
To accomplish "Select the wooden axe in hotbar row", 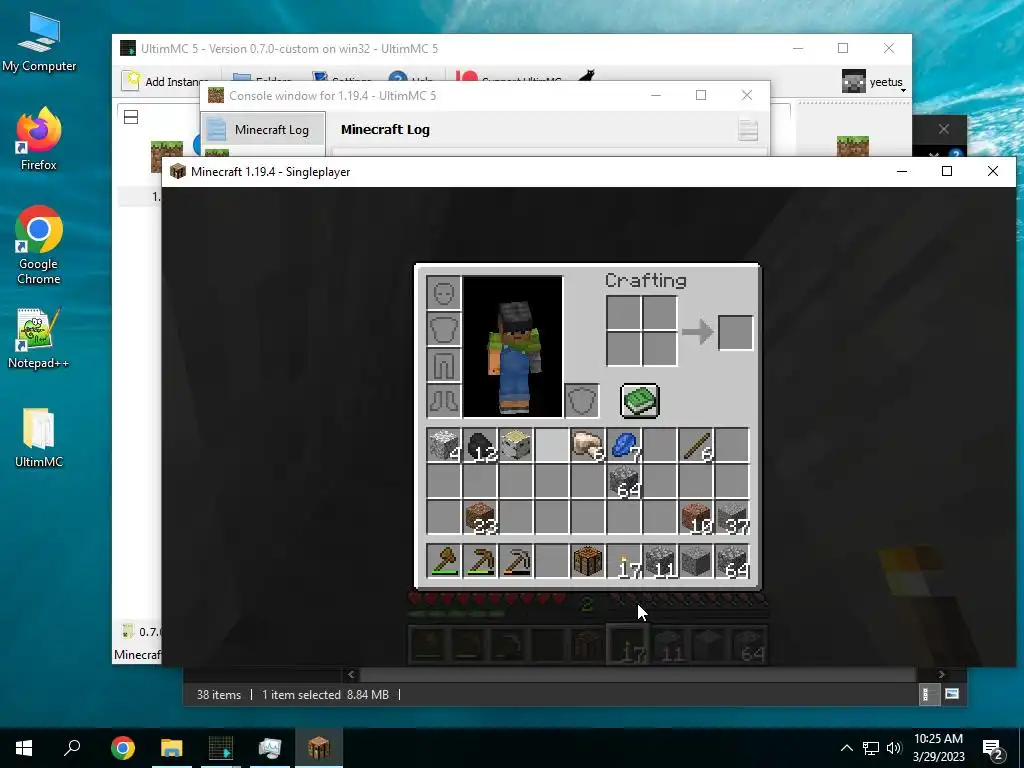I will point(444,561).
